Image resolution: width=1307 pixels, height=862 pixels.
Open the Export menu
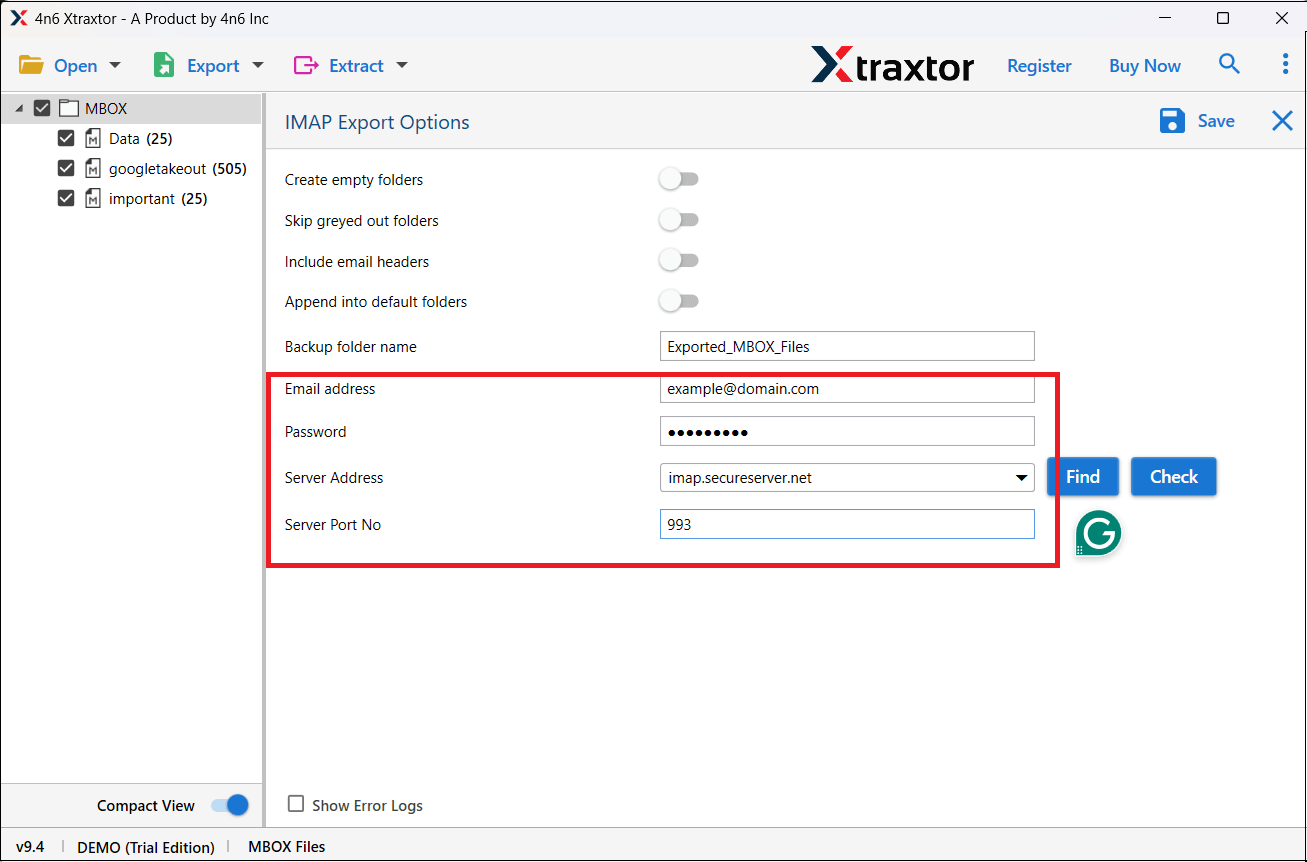pos(208,65)
